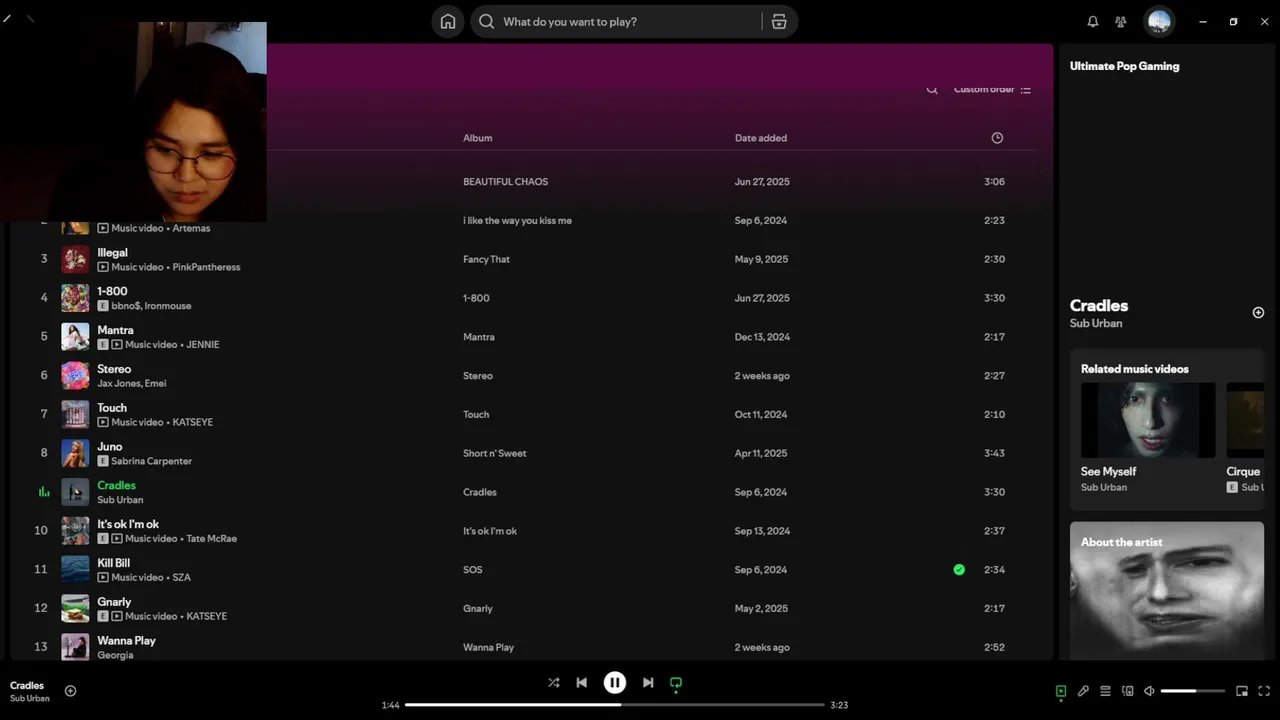Click the Juno track cover art
Screen dimensions: 1280x720
(75, 453)
